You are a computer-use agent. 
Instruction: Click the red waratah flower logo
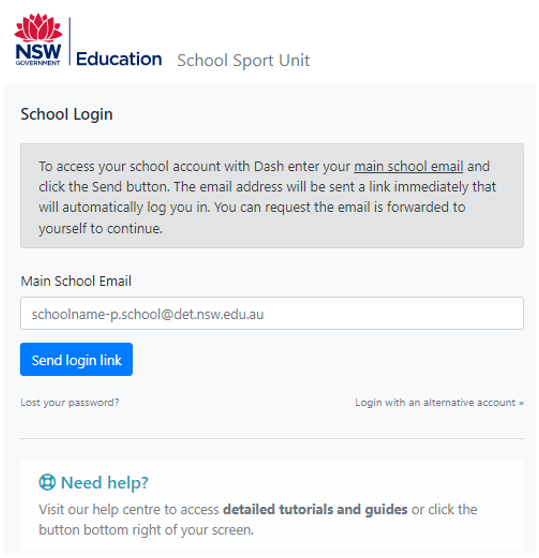pos(38,28)
